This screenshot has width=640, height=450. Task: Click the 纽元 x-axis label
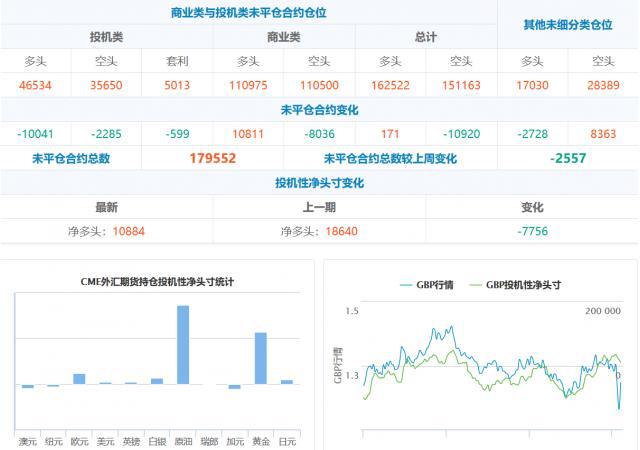tap(53, 441)
